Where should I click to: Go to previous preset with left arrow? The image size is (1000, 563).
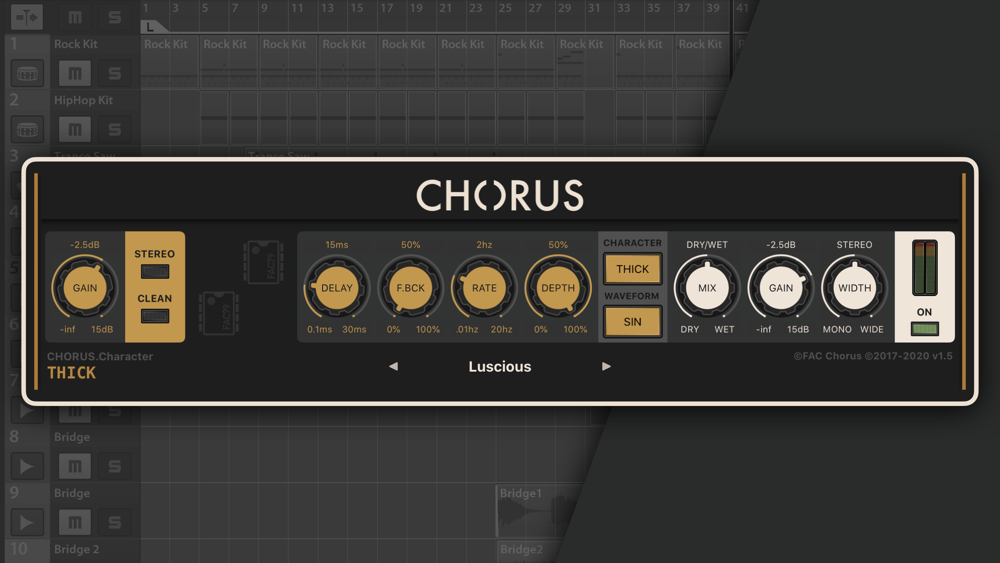point(393,366)
